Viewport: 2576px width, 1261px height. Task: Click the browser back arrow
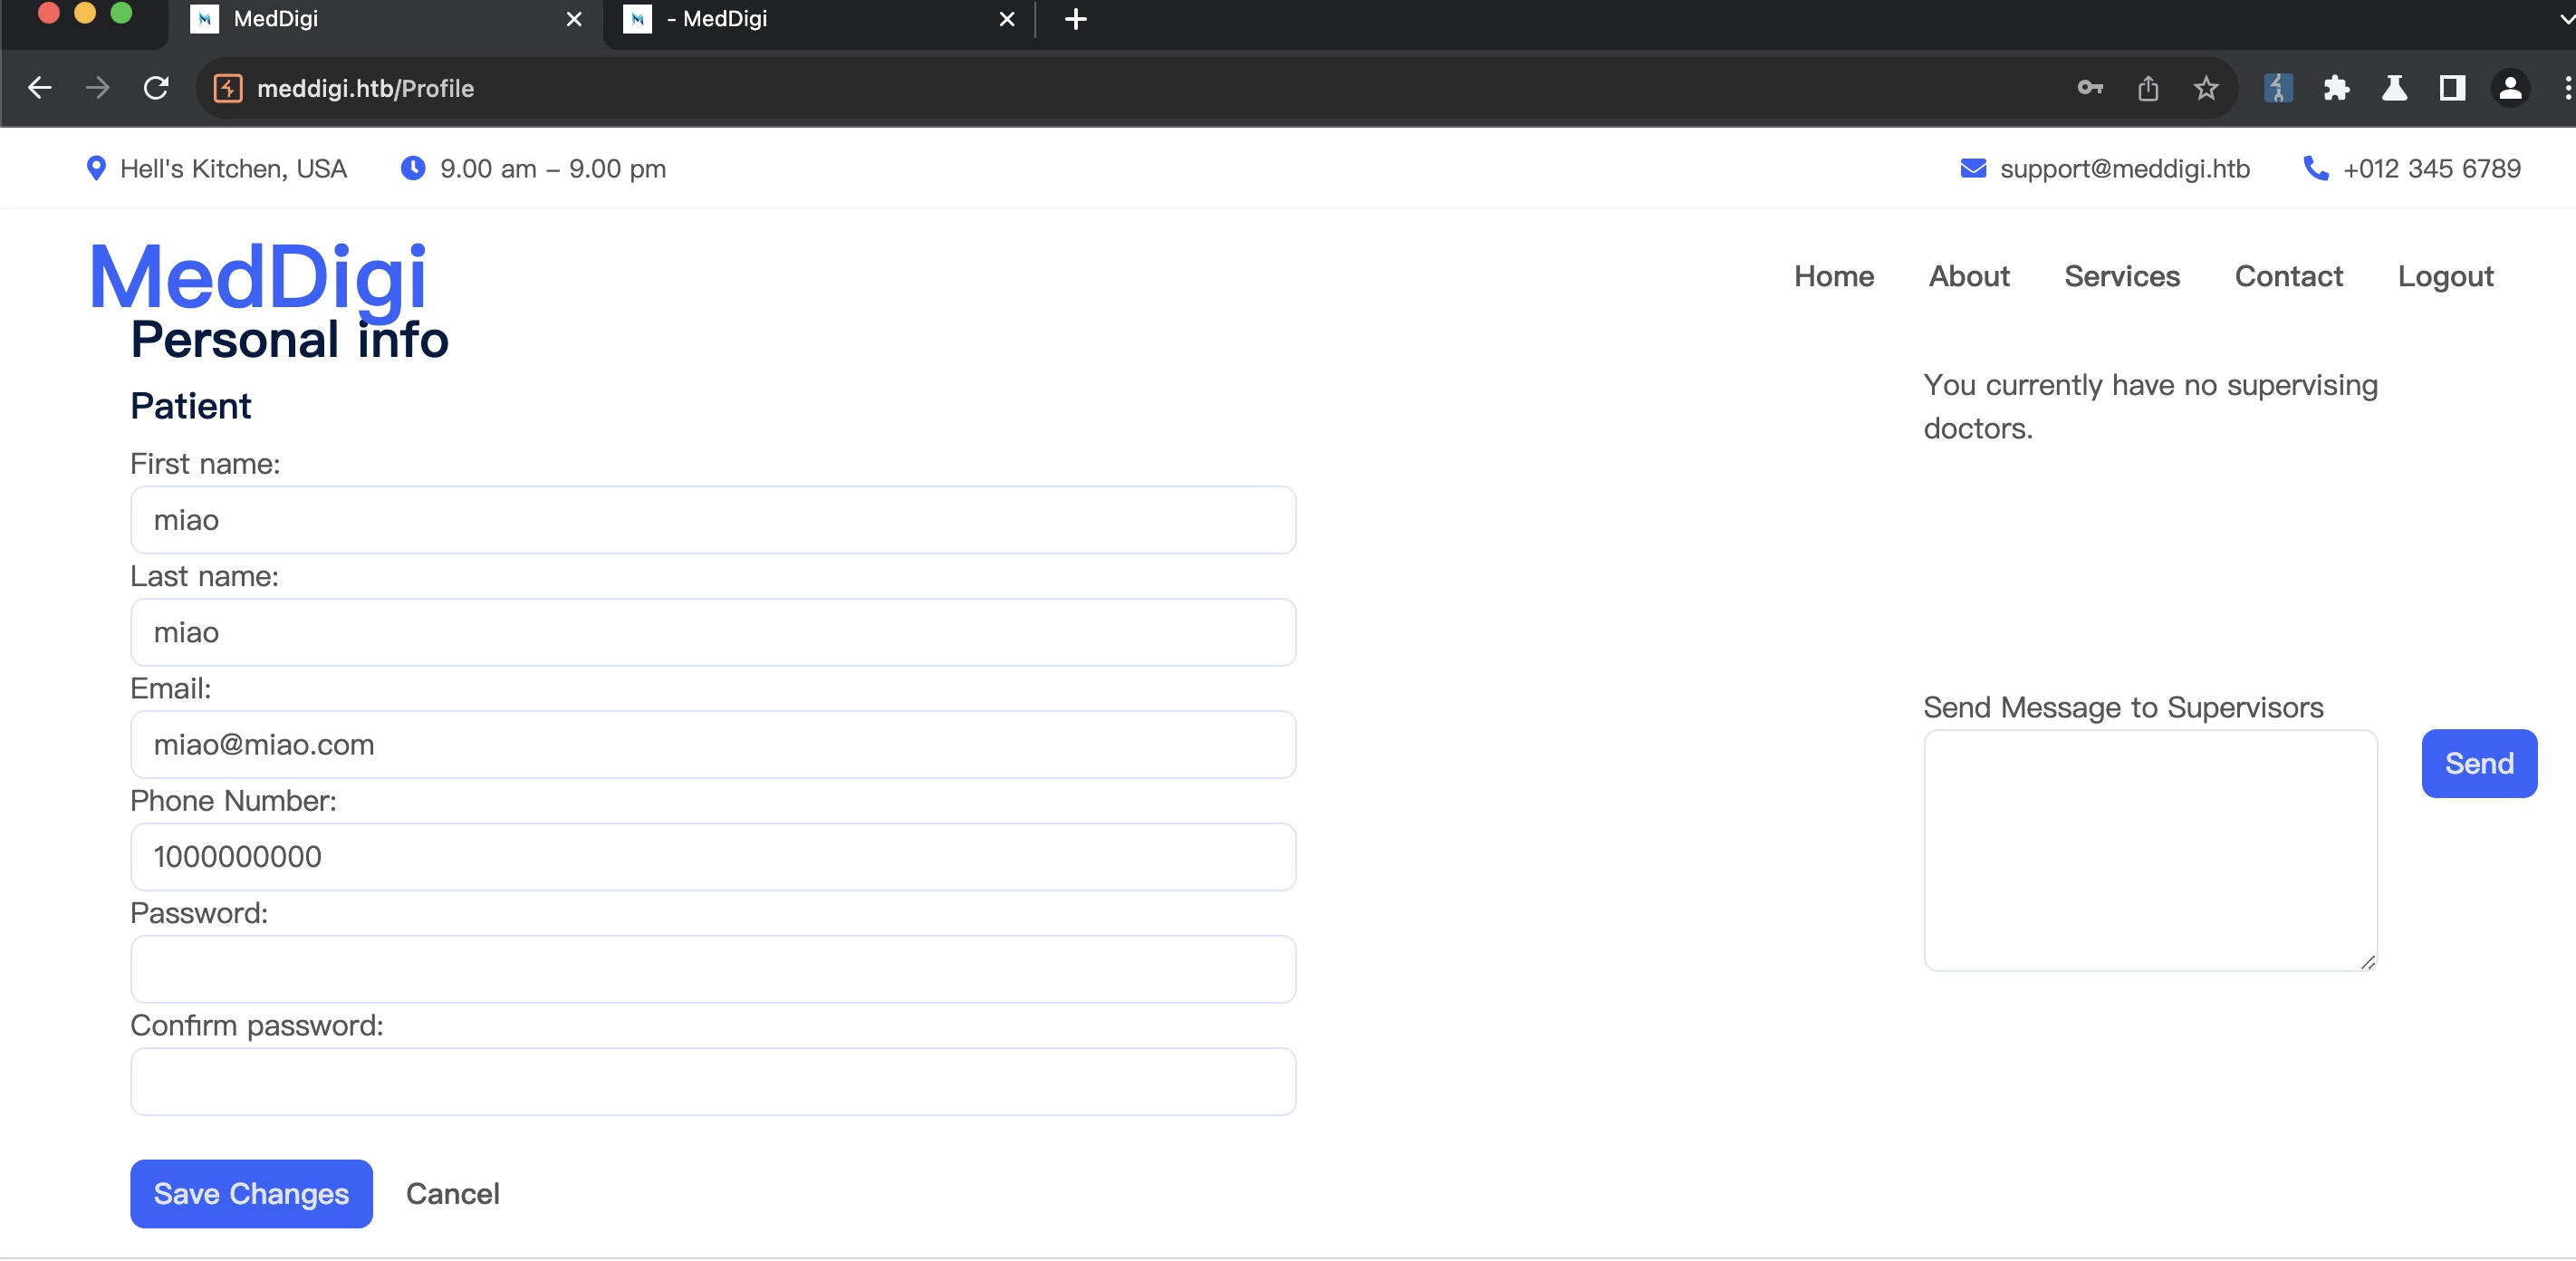(x=39, y=88)
